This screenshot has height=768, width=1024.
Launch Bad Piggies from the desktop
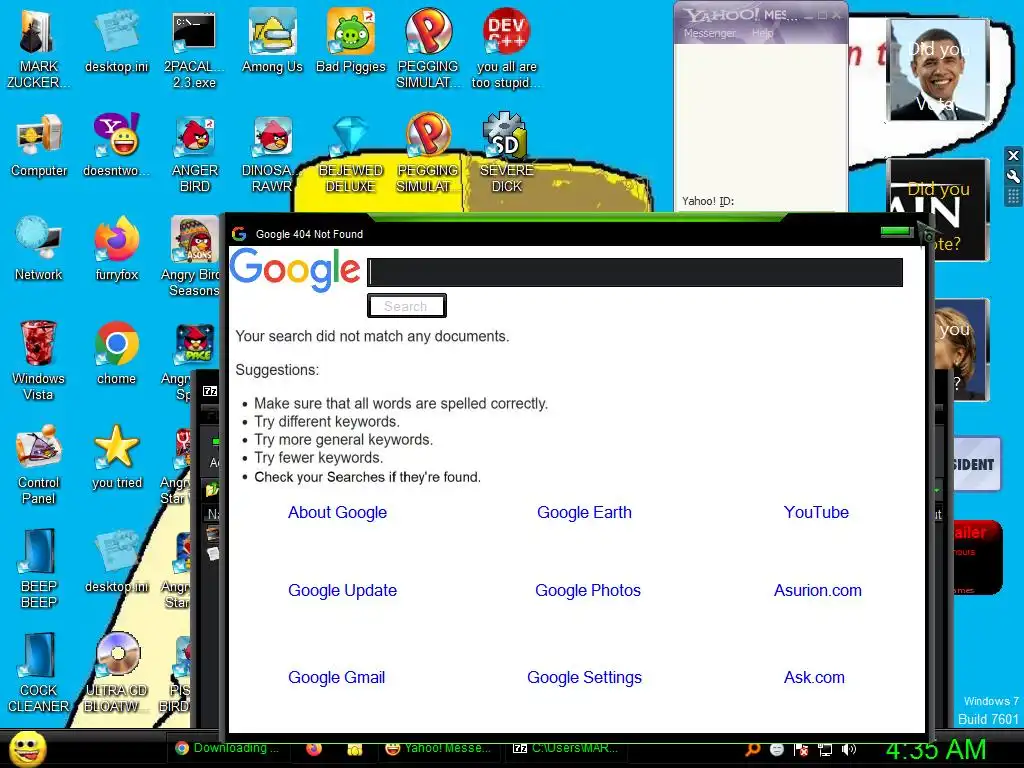[x=351, y=41]
